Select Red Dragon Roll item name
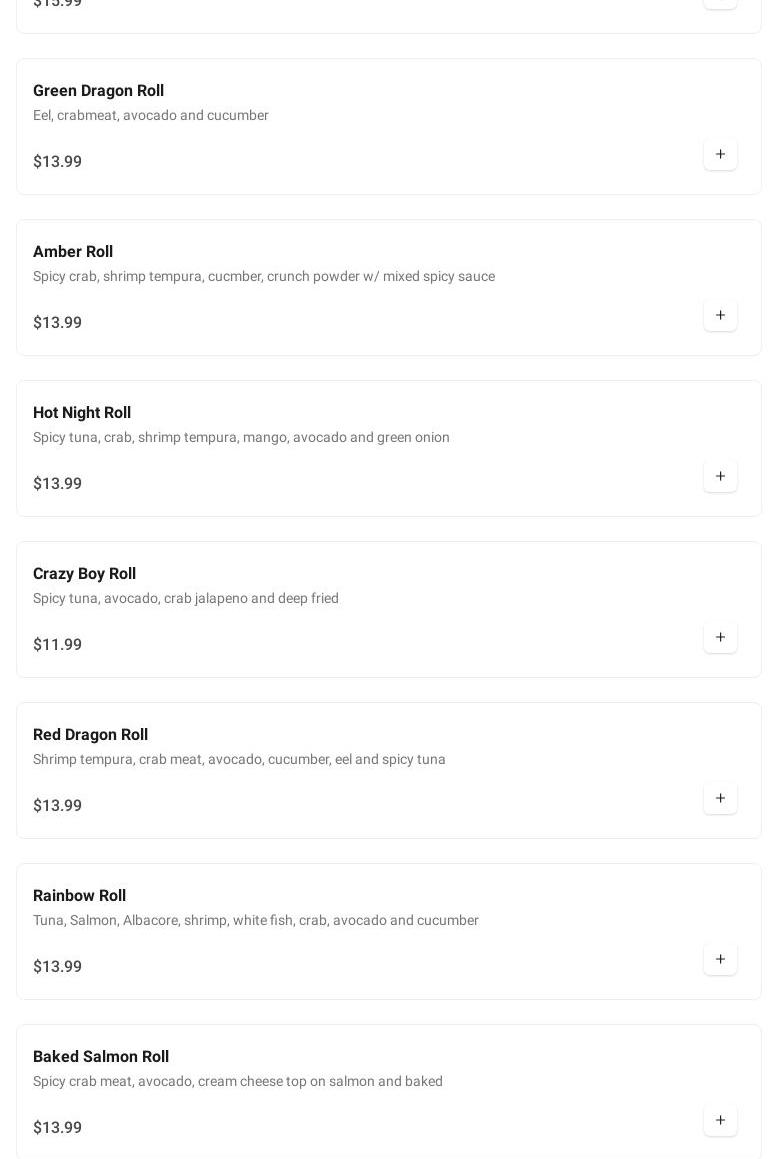Image resolution: width=778 pixels, height=1159 pixels. tap(90, 735)
